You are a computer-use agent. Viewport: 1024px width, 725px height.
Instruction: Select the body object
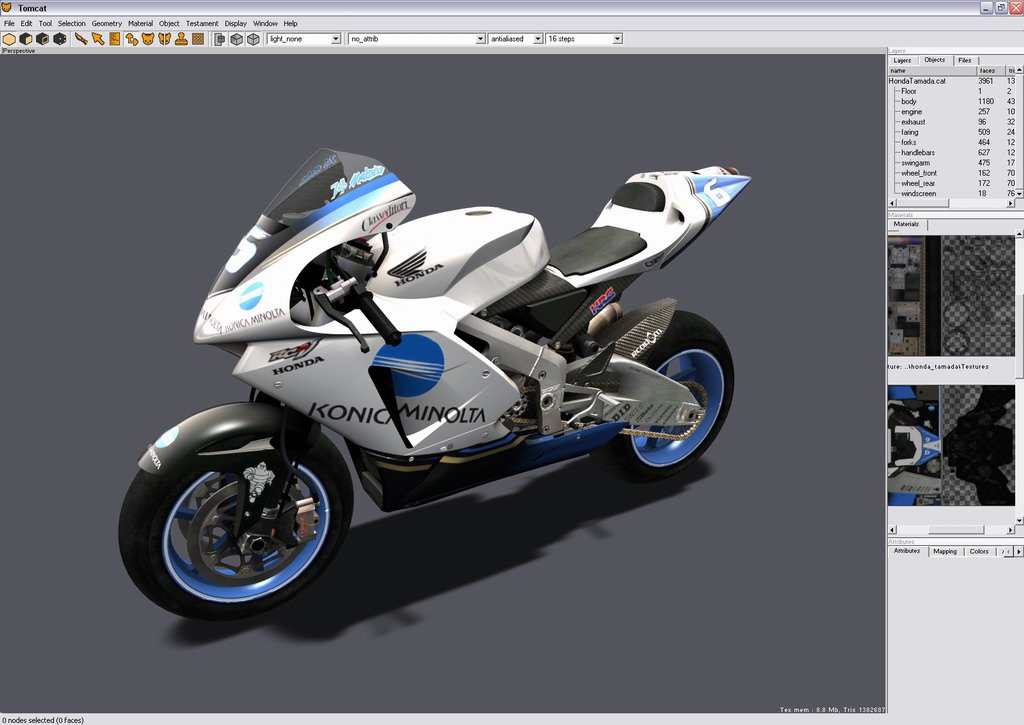point(909,102)
